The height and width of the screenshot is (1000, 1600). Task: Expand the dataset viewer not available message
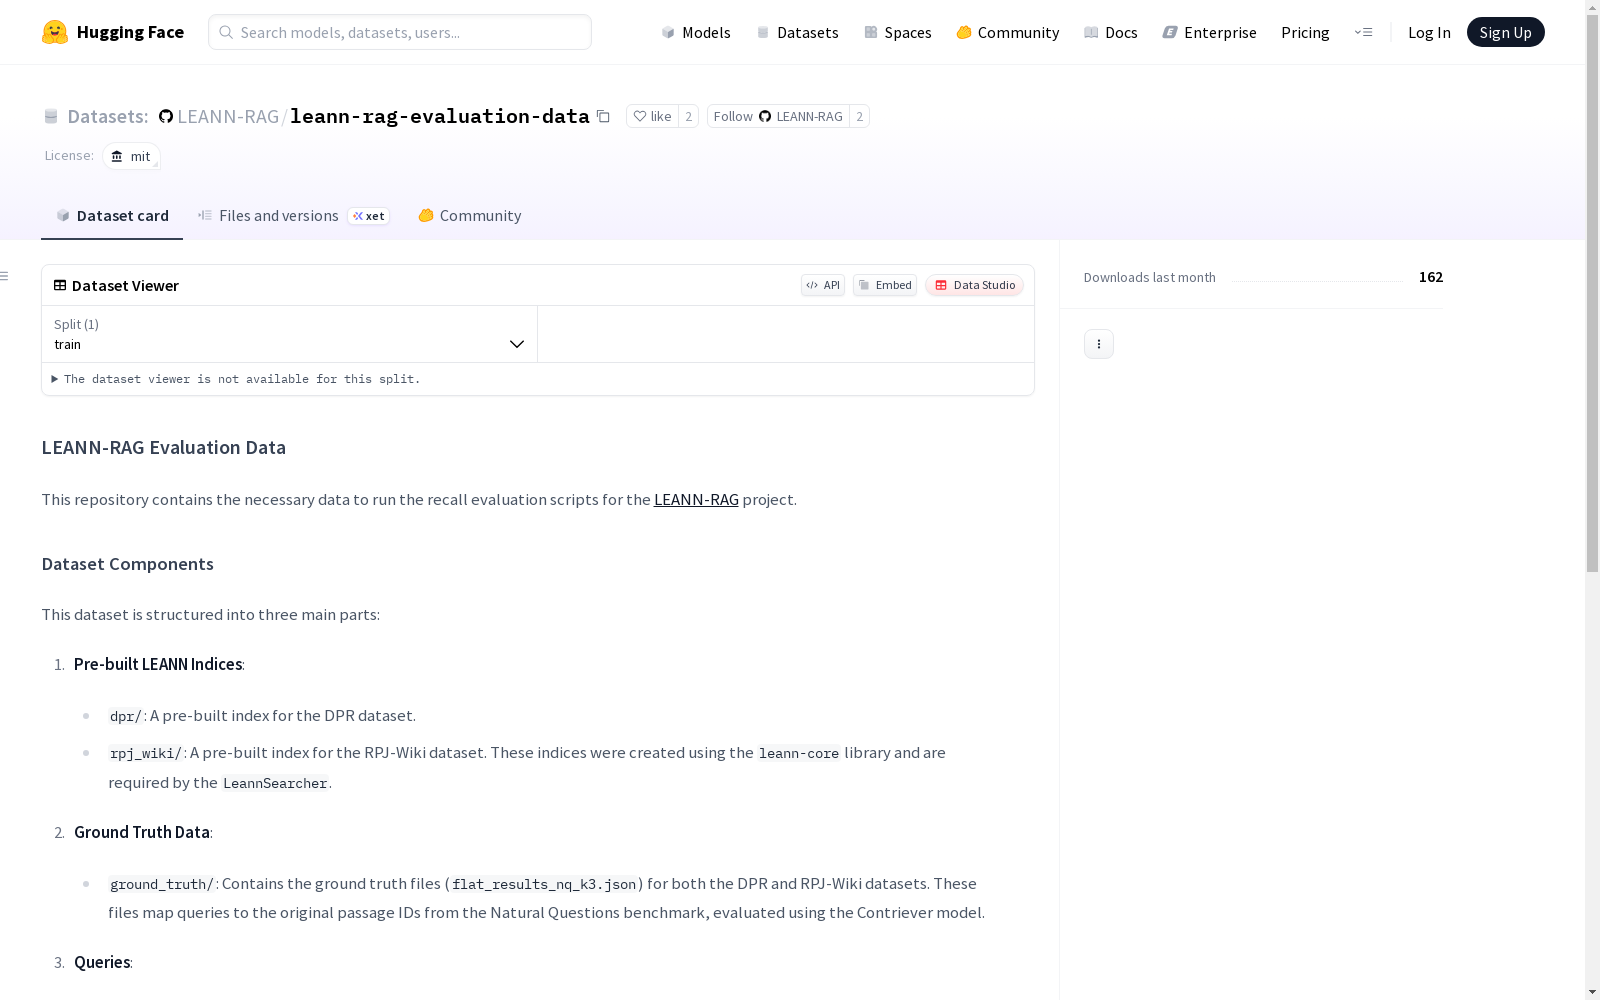pyautogui.click(x=237, y=379)
